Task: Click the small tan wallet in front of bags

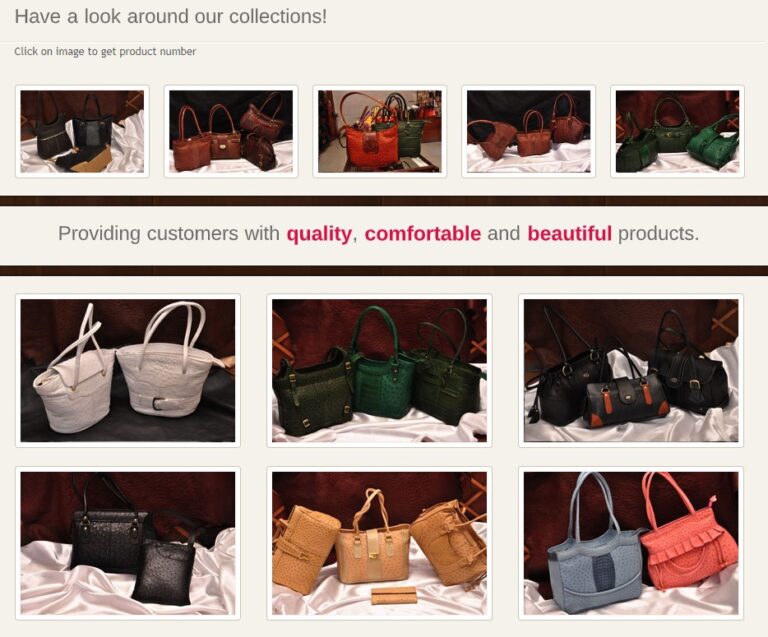Action: pos(394,595)
